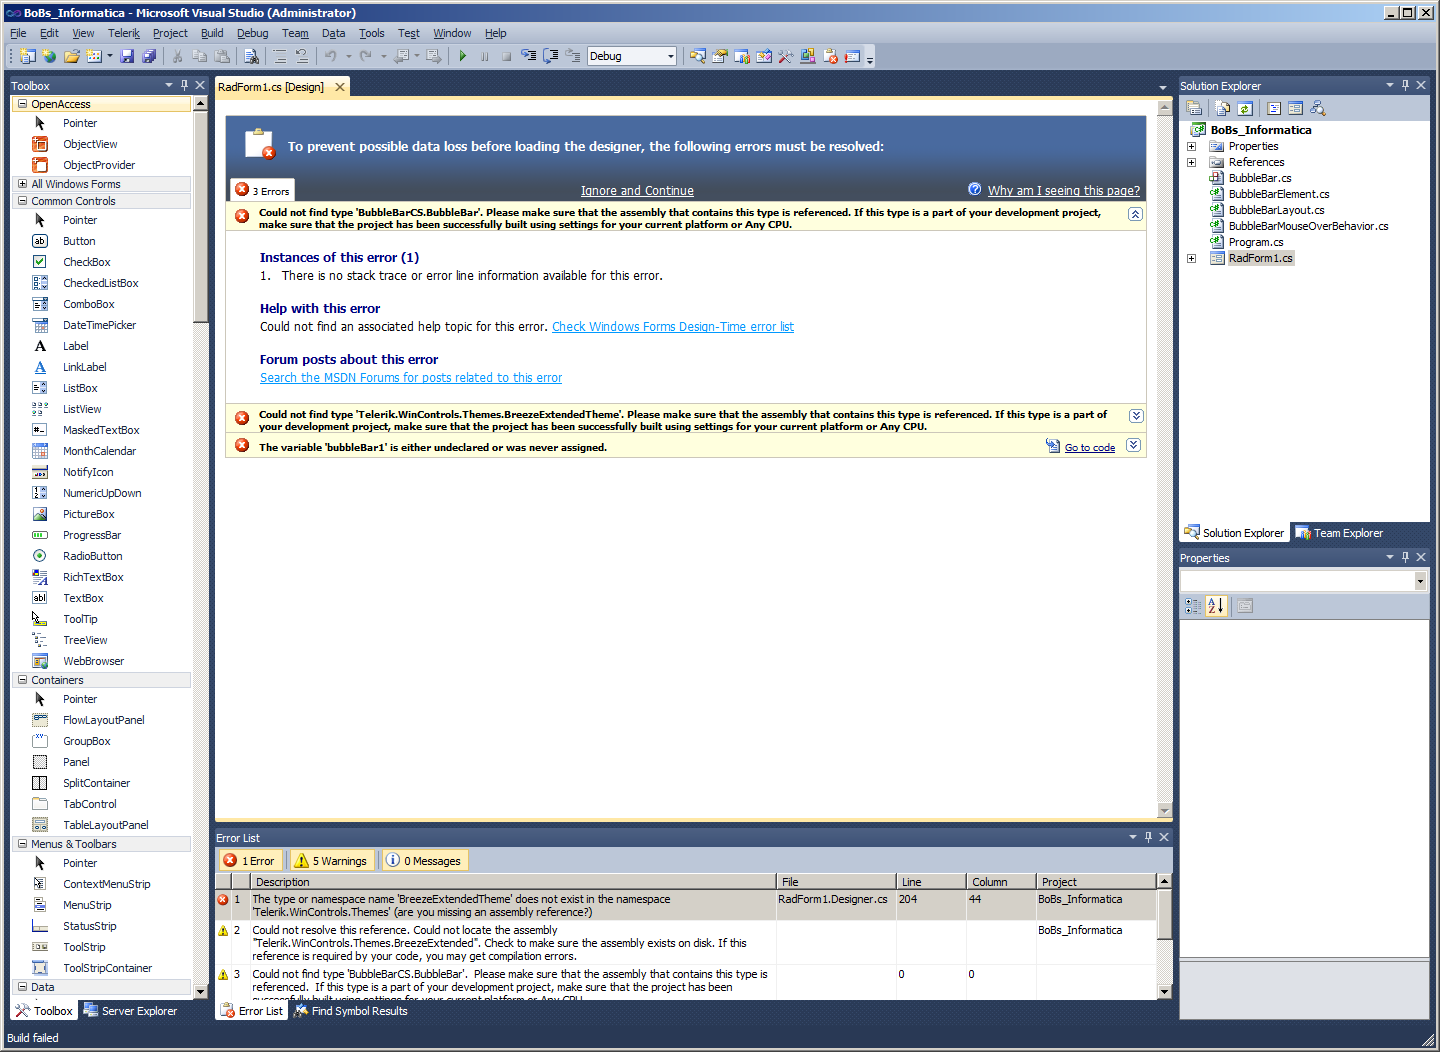Open the Debug configuration dropdown
The width and height of the screenshot is (1440, 1052).
tap(671, 56)
